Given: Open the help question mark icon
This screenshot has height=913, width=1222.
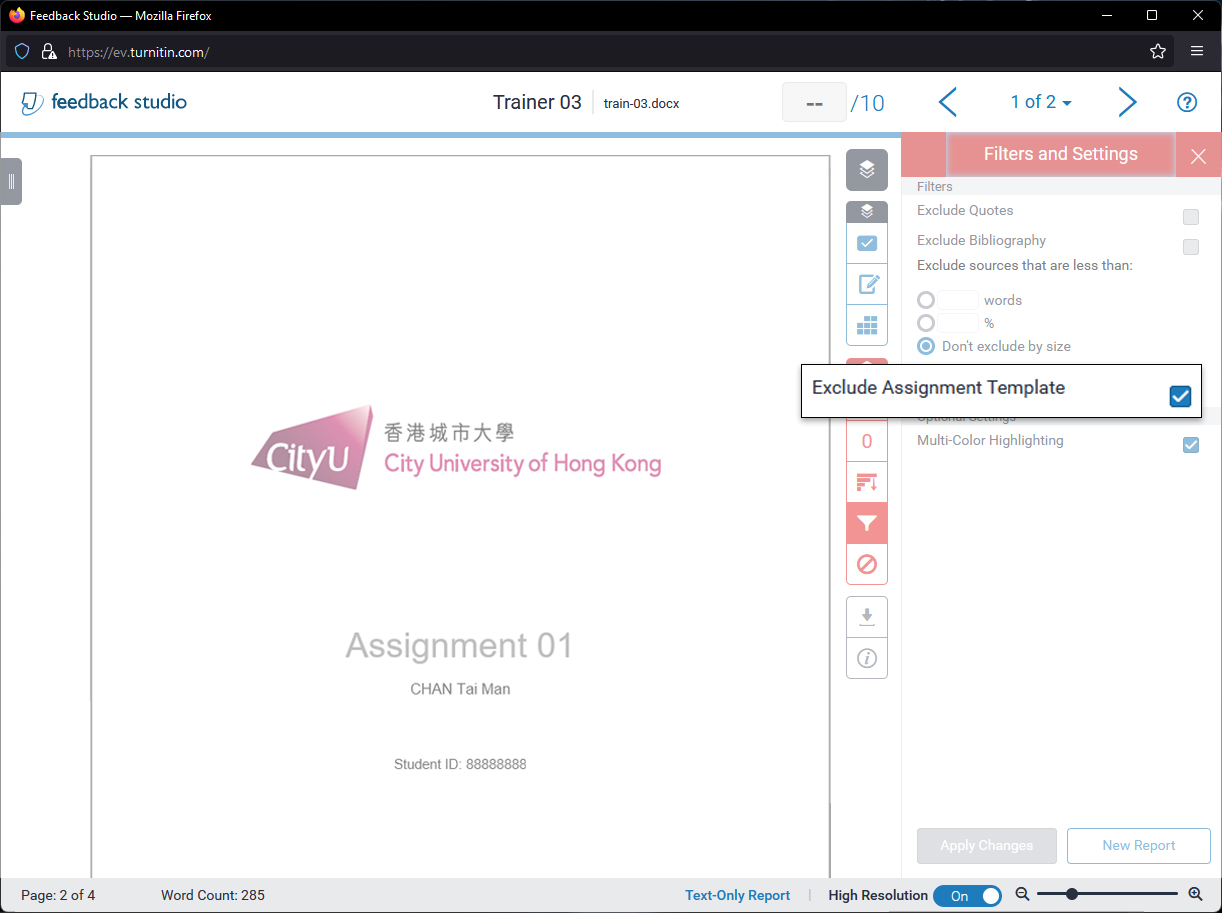Looking at the screenshot, I should click(1186, 102).
